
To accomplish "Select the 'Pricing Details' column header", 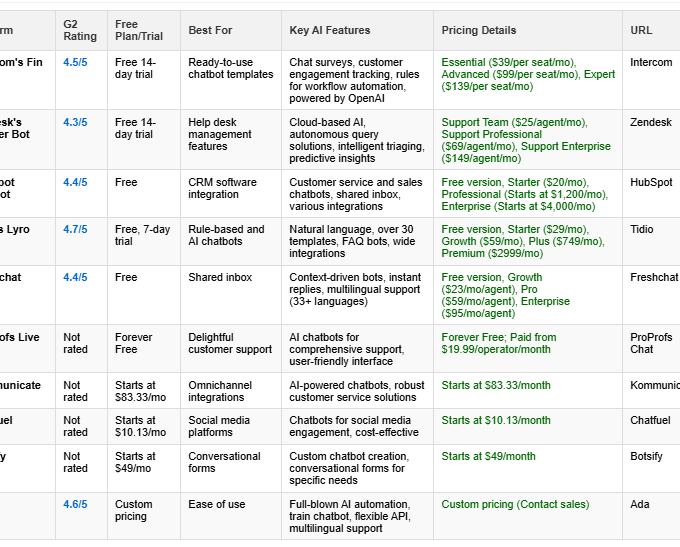I will [479, 31].
